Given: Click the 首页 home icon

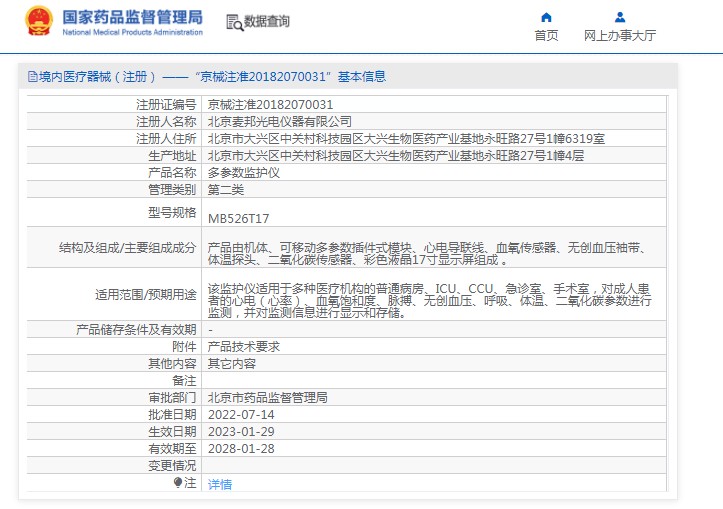Looking at the screenshot, I should [546, 18].
